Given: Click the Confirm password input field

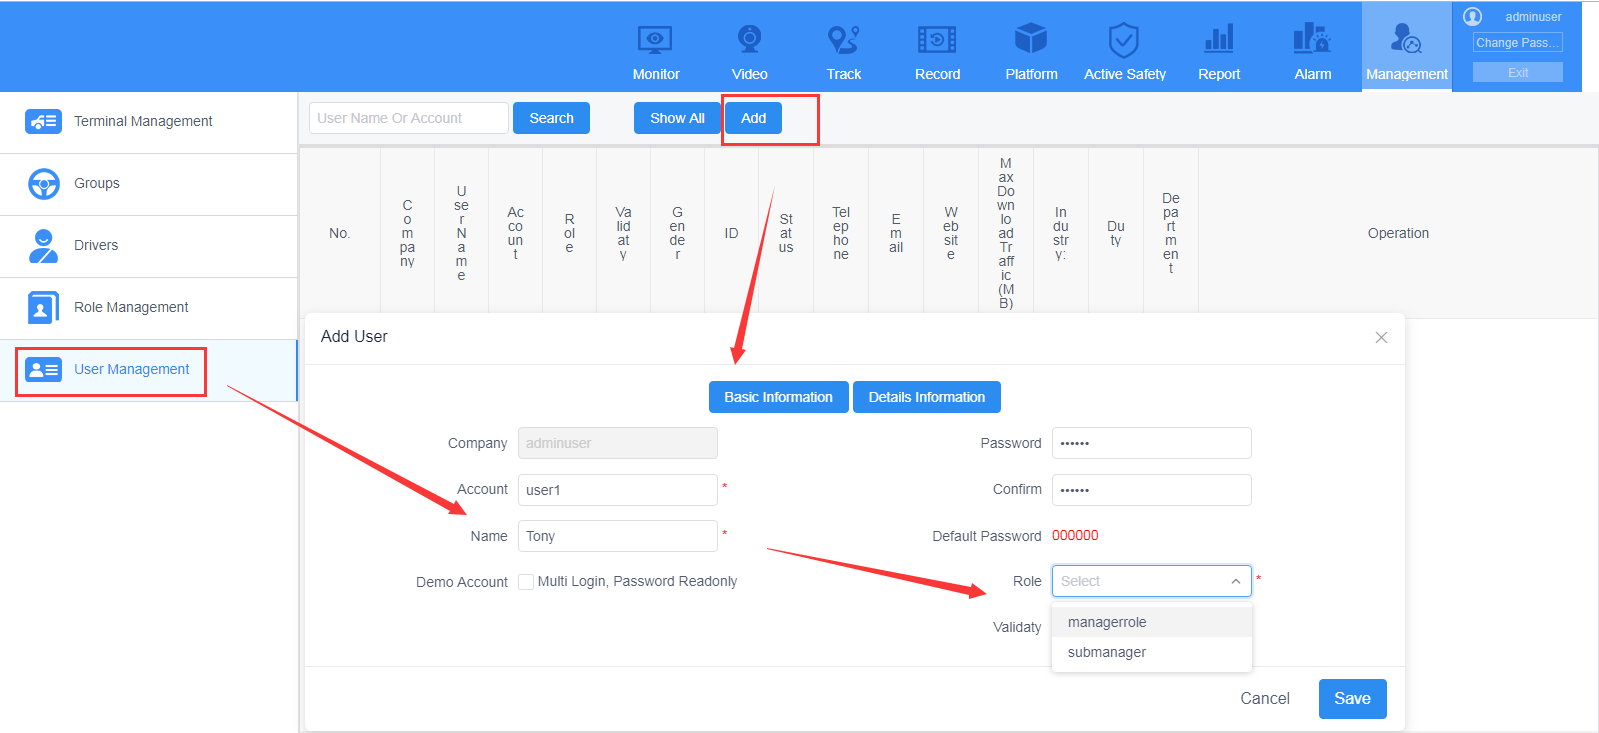Looking at the screenshot, I should [x=1151, y=490].
